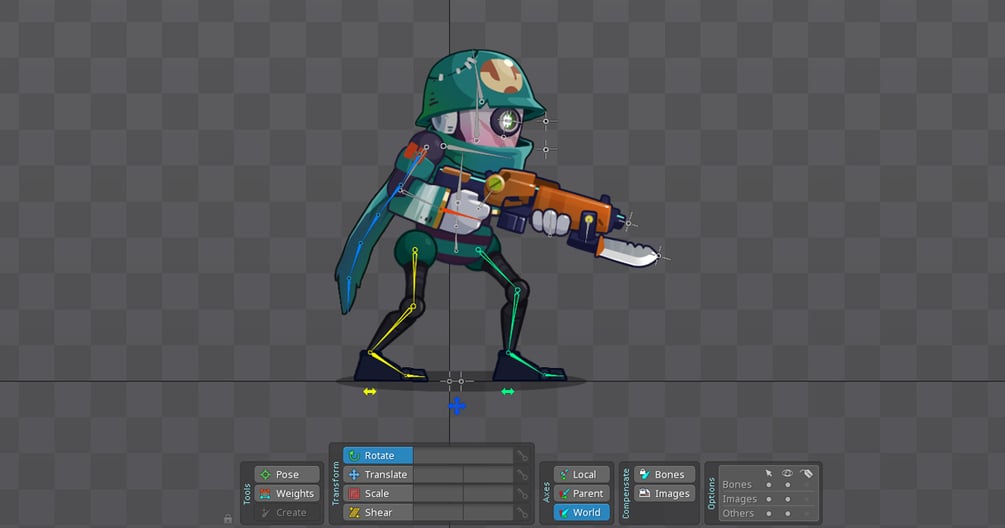1005x528 pixels.
Task: Click the lock icon beside the Tools panel
Action: 228,518
